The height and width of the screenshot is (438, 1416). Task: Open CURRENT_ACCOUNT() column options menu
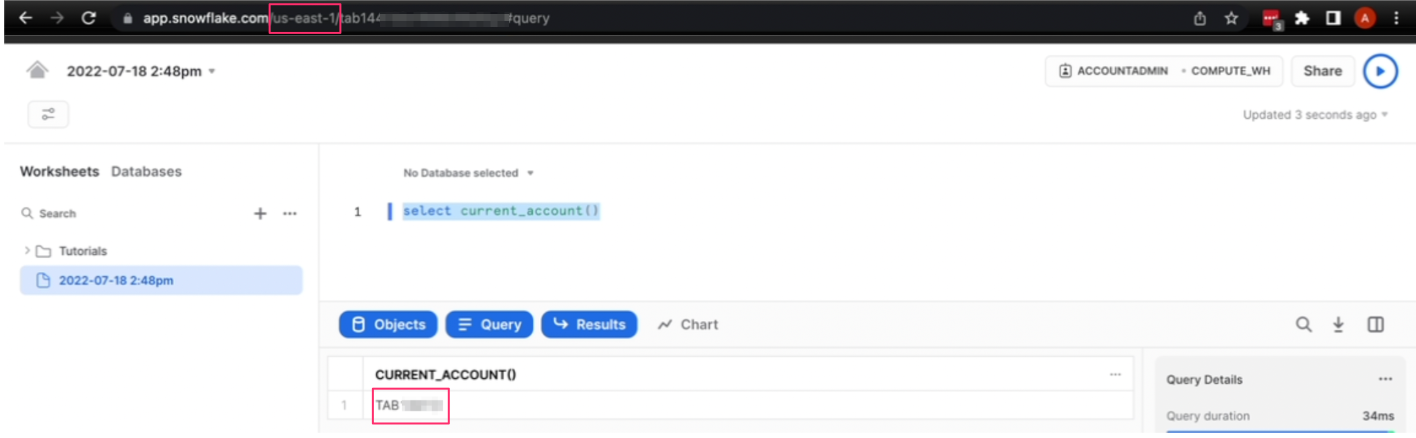click(1115, 374)
